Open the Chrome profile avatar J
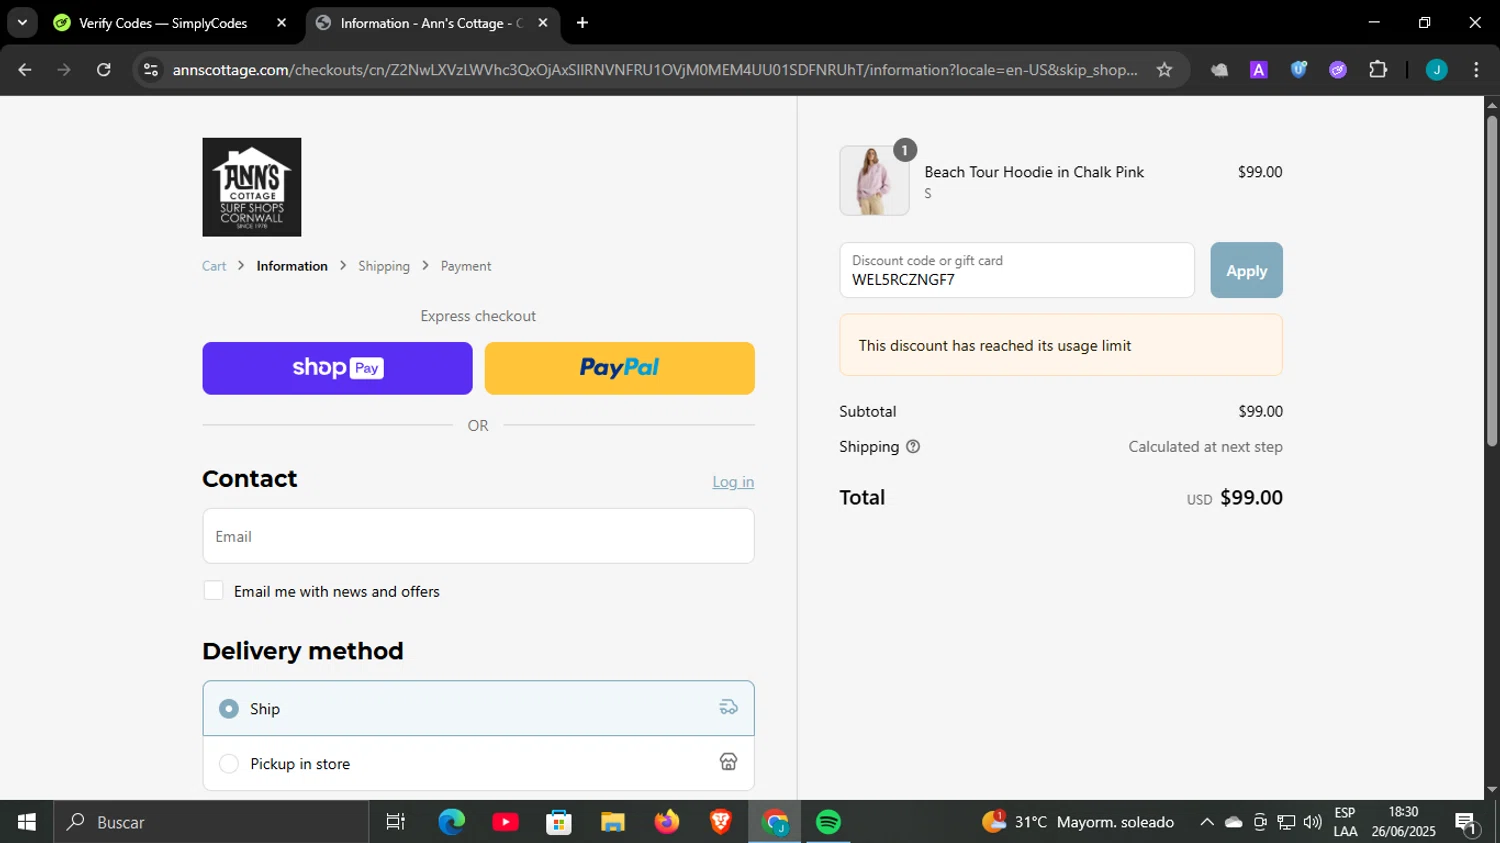Image resolution: width=1500 pixels, height=843 pixels. pyautogui.click(x=1436, y=70)
